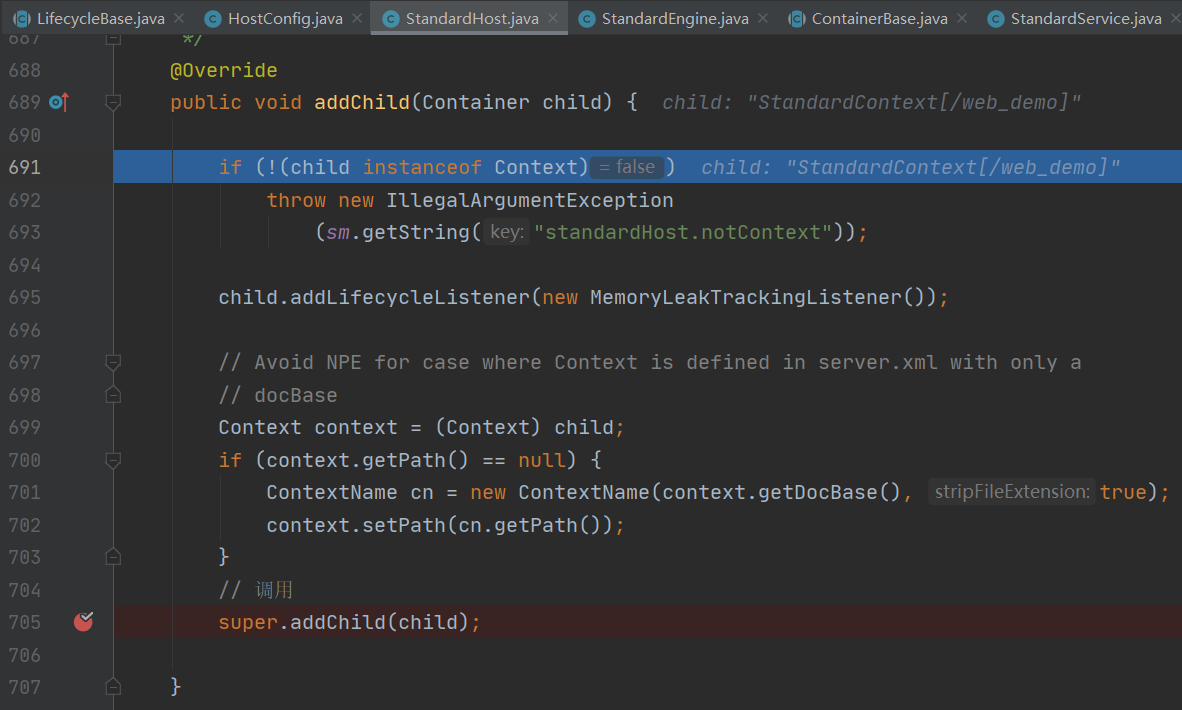Switch to the ContainerBase.java tab
Viewport: 1182px width, 710px height.
pyautogui.click(x=879, y=18)
